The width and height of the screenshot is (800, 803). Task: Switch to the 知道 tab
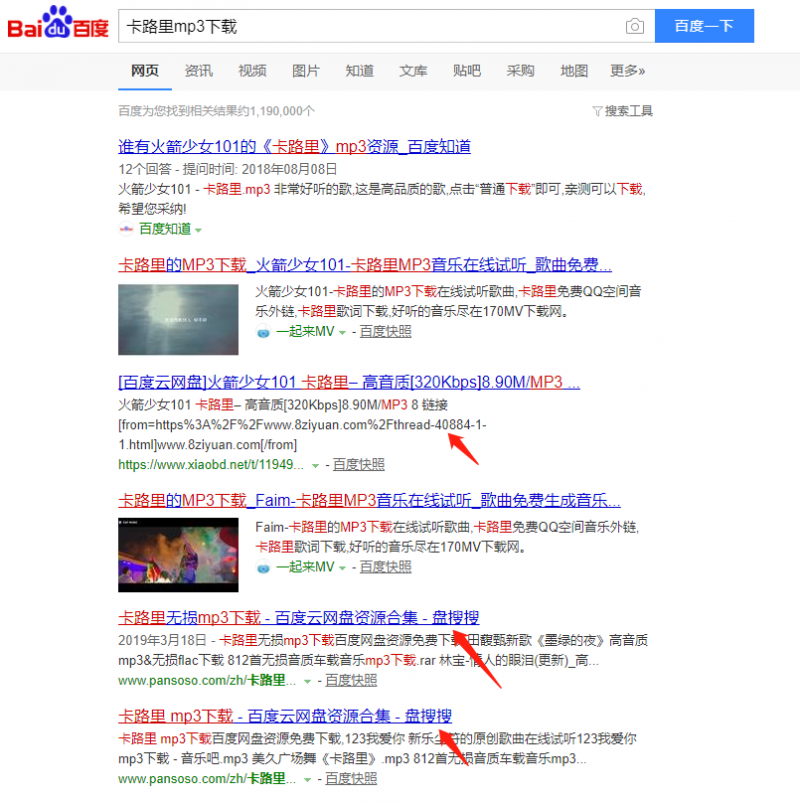360,71
